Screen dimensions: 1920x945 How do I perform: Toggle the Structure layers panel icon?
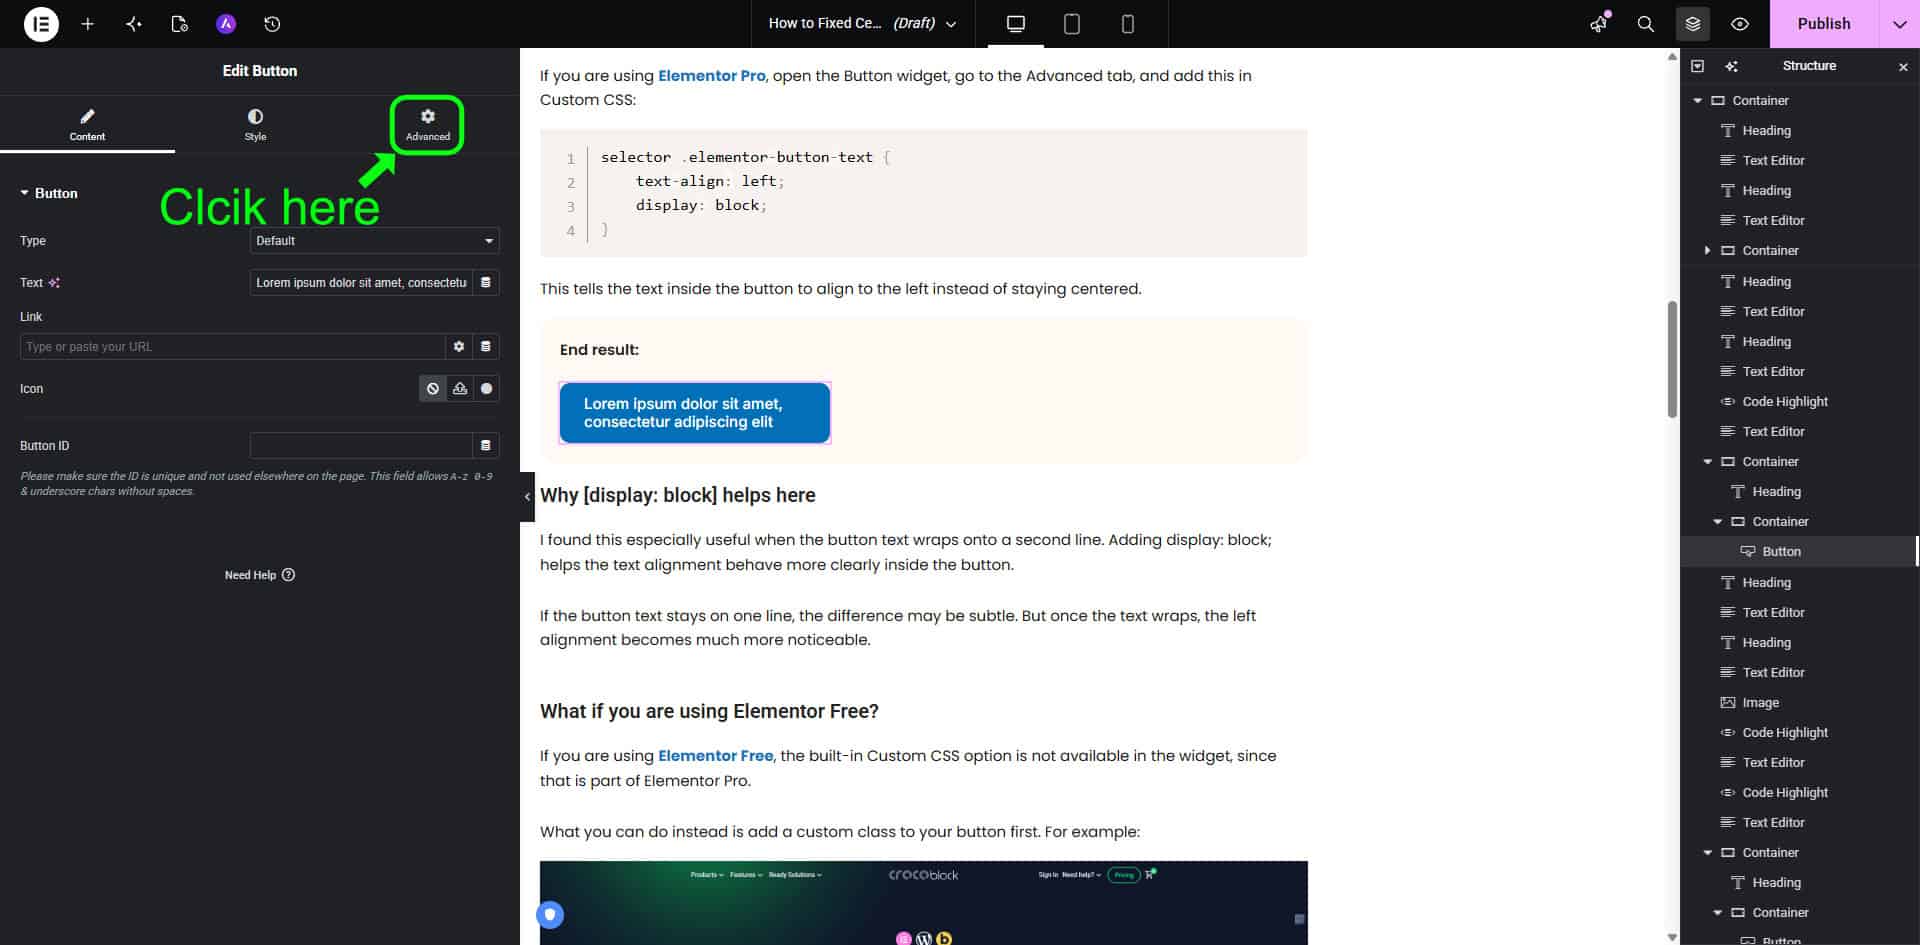[1693, 24]
